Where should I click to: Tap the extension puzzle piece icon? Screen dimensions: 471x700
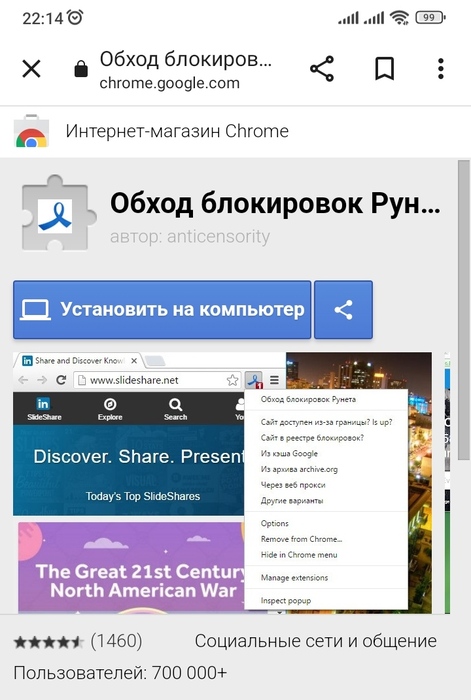click(x=58, y=213)
